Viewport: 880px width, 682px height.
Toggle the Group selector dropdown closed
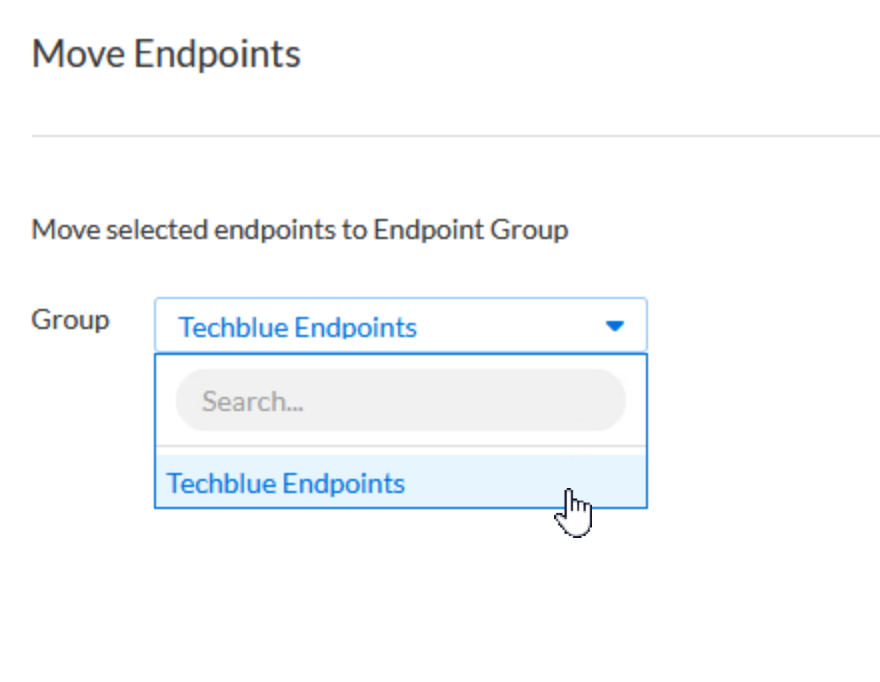(615, 326)
